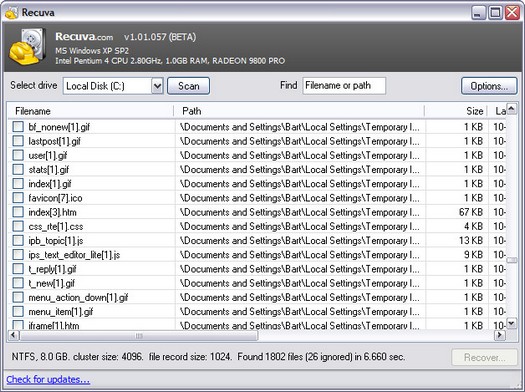Viewport: 525px width, 392px height.
Task: Click the vertical scrollbar up arrow
Action: click(x=511, y=109)
